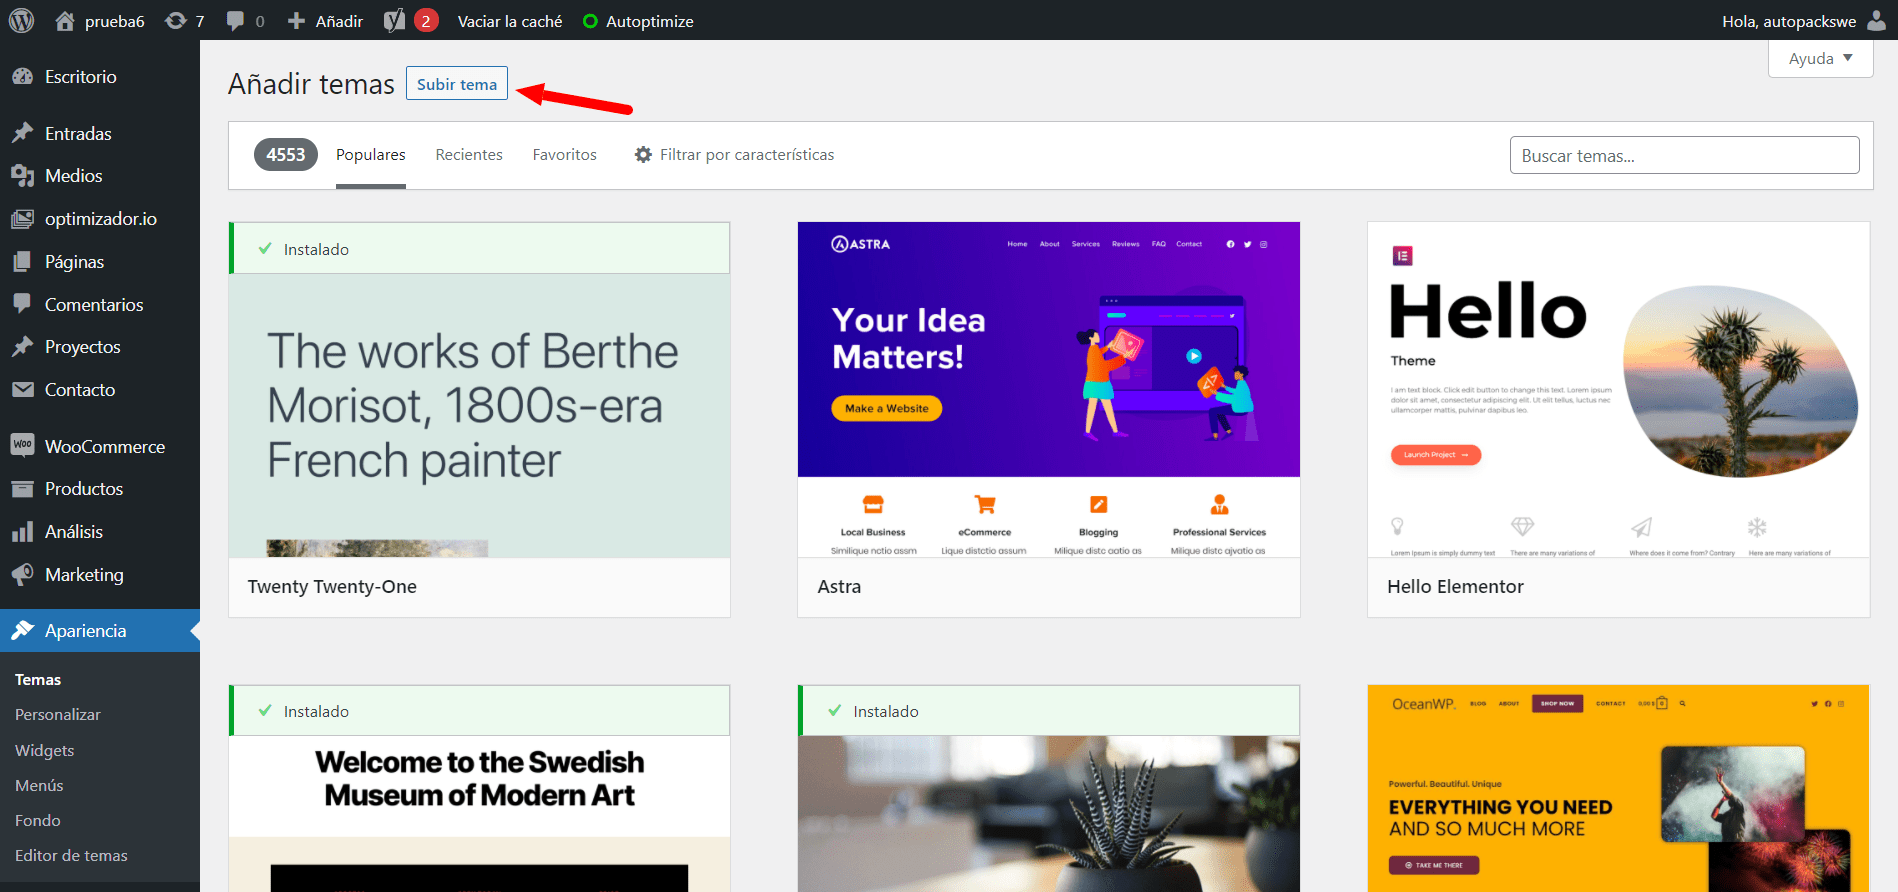Open the Temas submenu item

38,679
